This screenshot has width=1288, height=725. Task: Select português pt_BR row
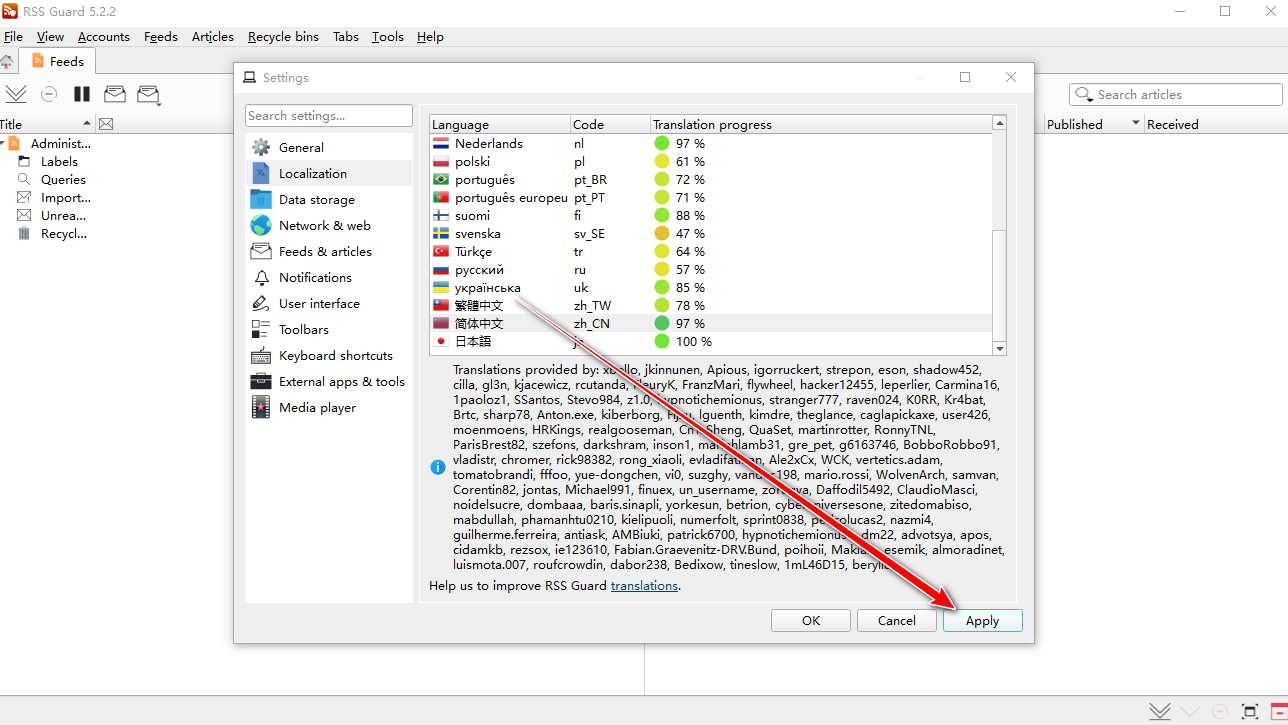coord(711,179)
